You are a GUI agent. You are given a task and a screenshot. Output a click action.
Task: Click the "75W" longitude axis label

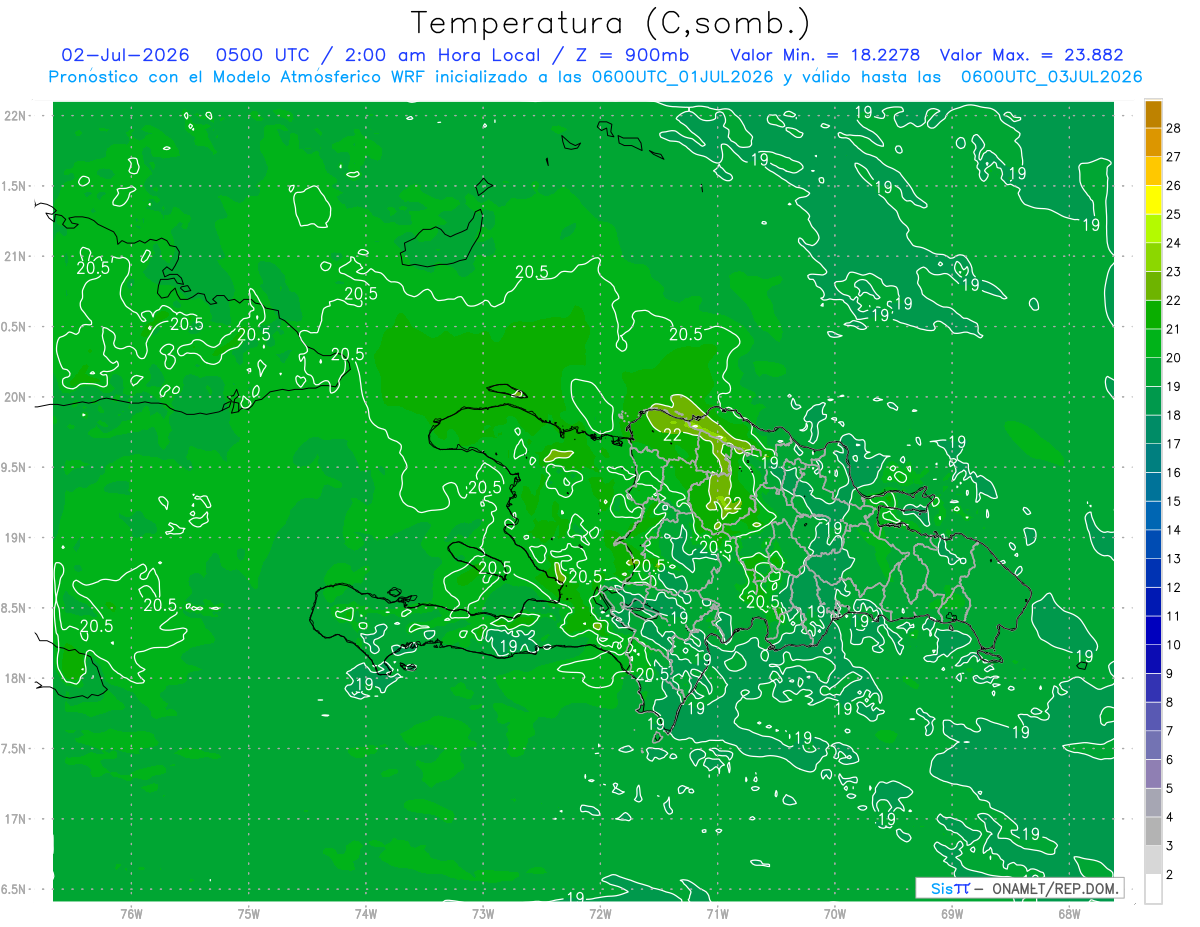coord(249,914)
